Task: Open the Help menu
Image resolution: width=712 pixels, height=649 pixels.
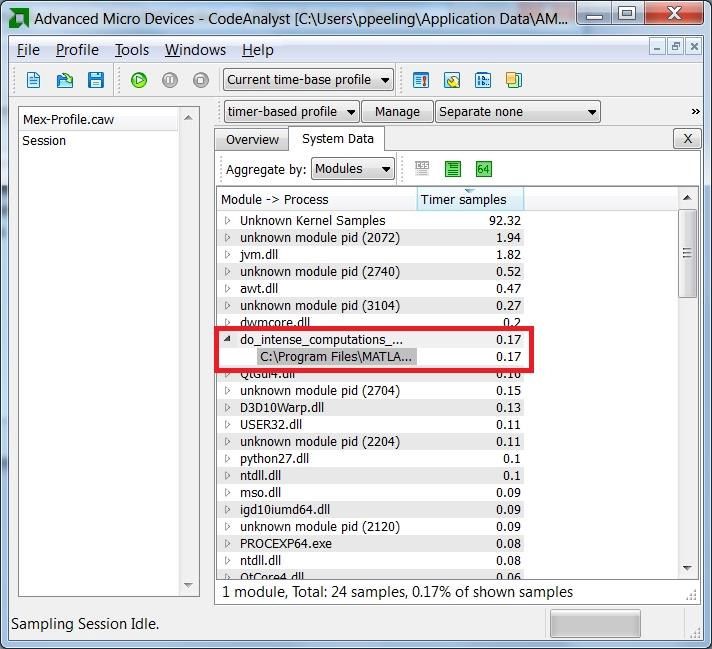Action: (257, 50)
